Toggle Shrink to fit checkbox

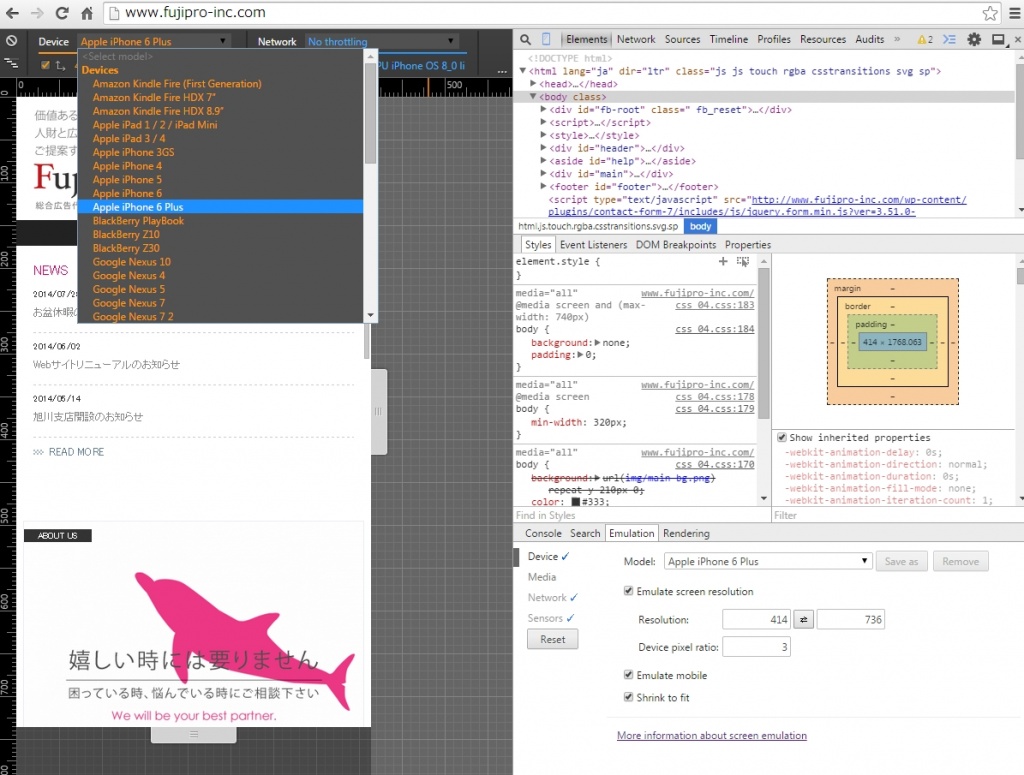(628, 697)
